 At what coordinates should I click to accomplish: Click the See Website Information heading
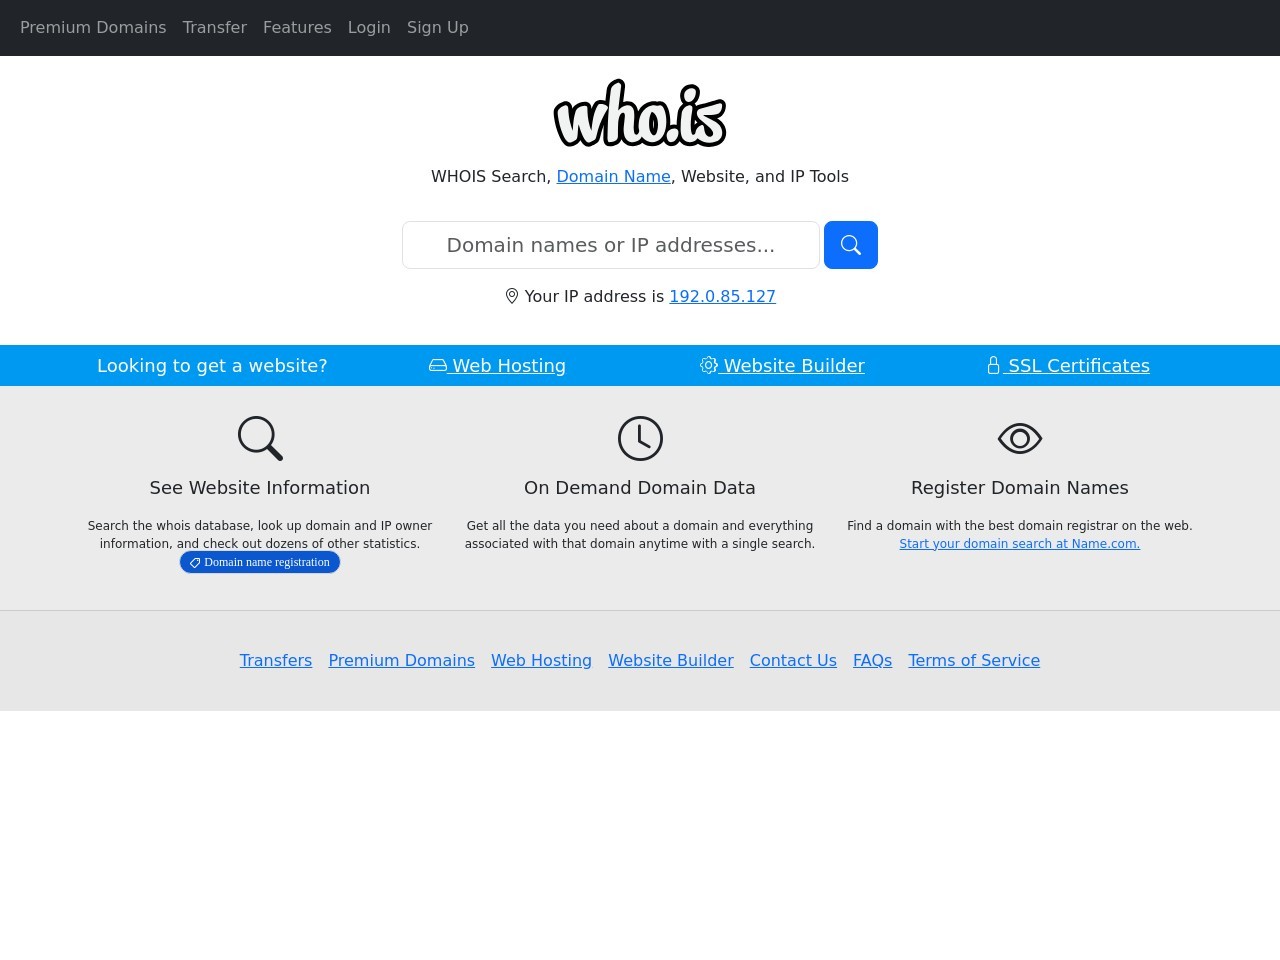260,488
